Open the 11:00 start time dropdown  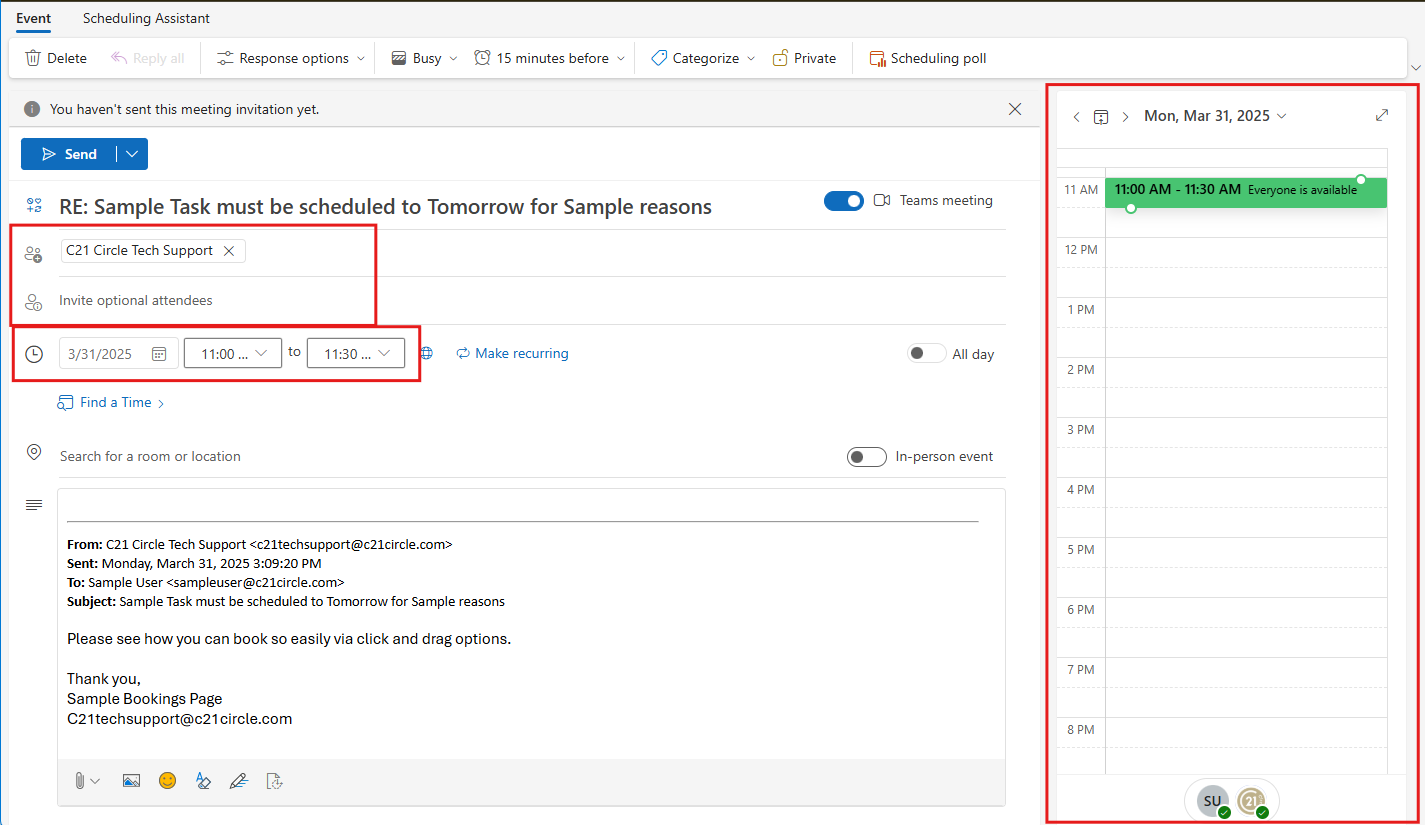tap(233, 353)
